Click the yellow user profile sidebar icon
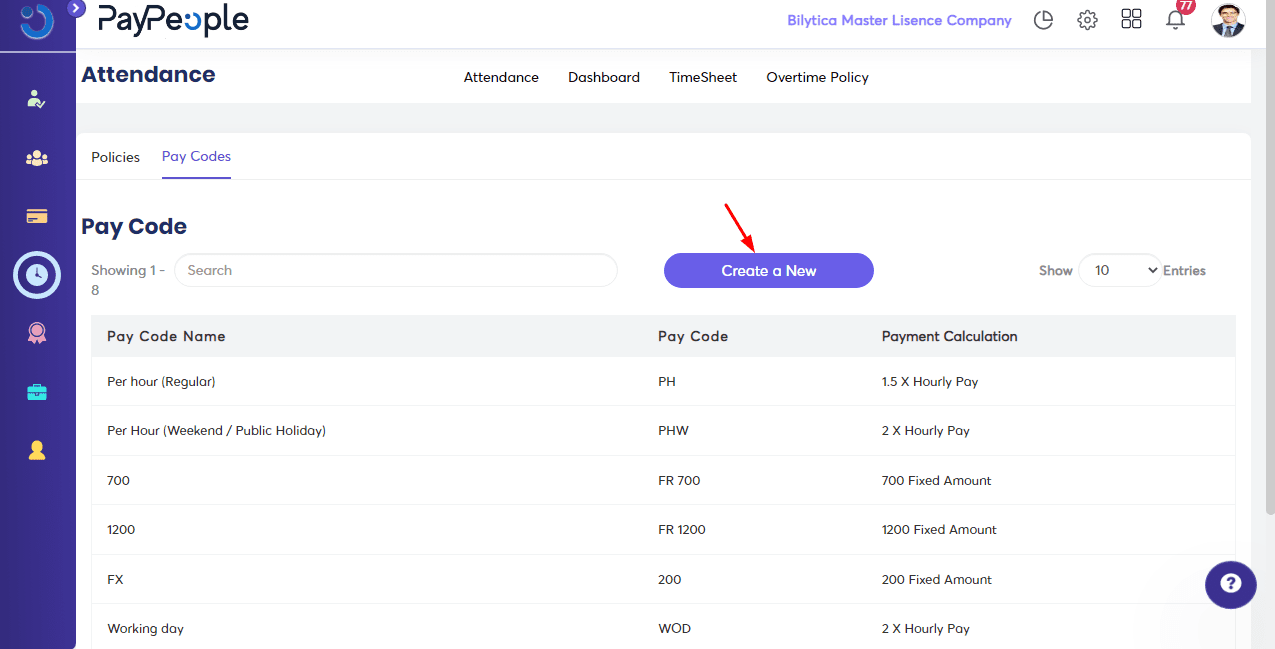This screenshot has width=1275, height=649. 37,450
